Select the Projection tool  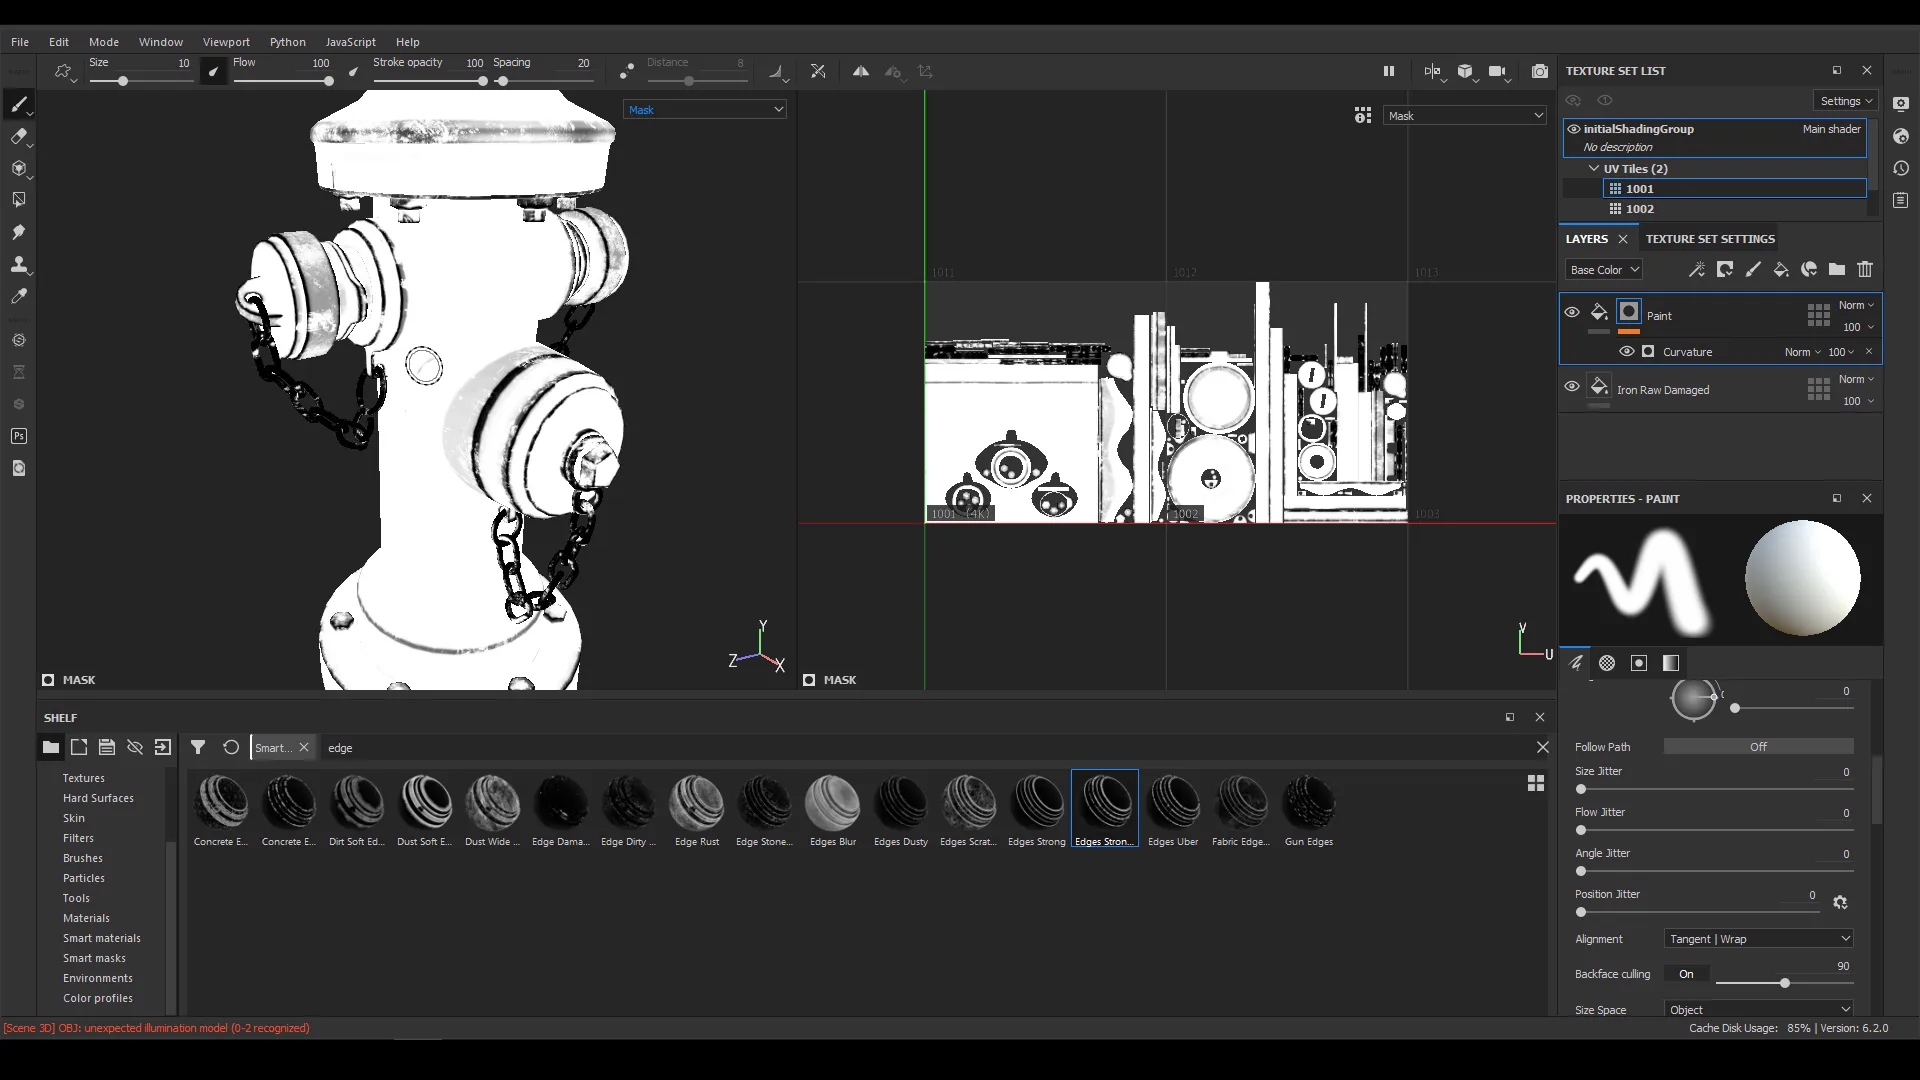pos(19,169)
